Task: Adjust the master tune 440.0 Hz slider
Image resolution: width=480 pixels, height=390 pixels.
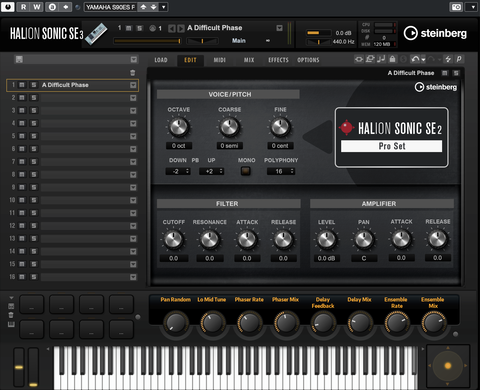Action: tap(318, 42)
